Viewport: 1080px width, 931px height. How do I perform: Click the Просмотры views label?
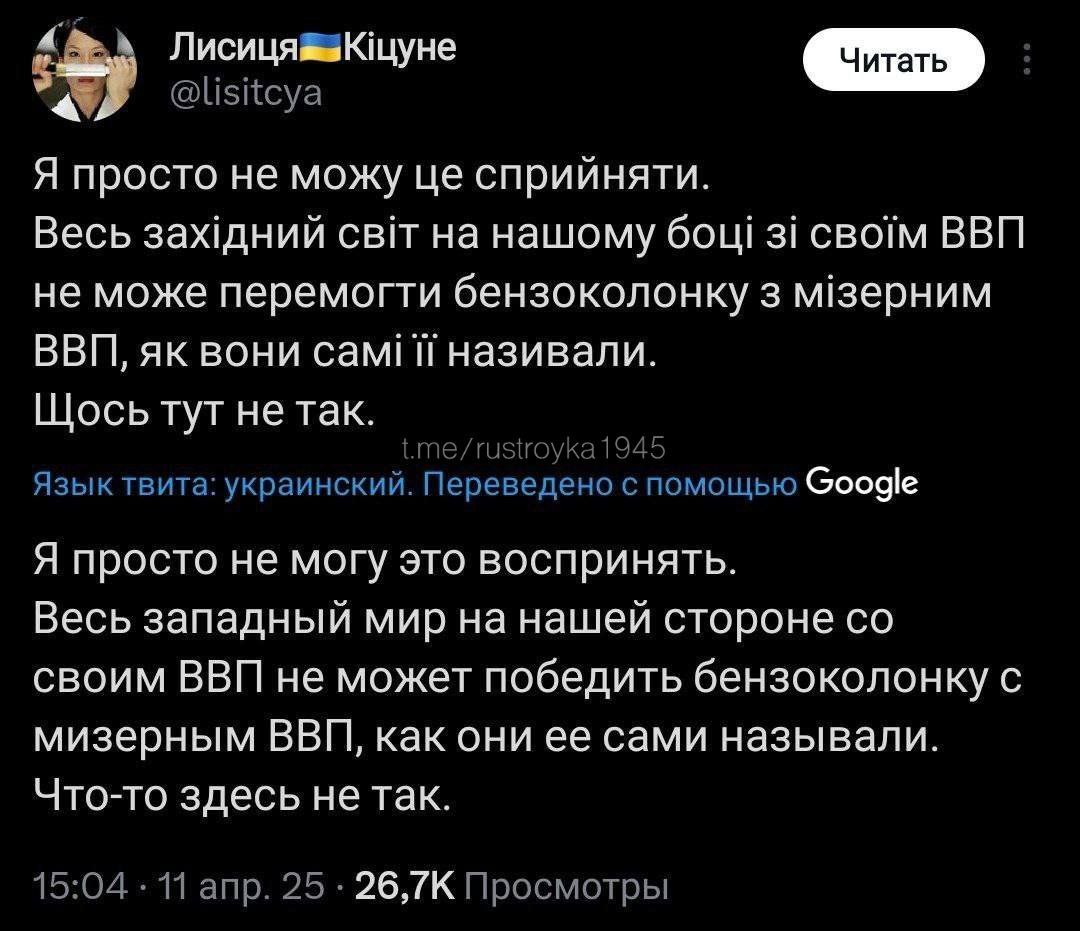pyautogui.click(x=568, y=884)
